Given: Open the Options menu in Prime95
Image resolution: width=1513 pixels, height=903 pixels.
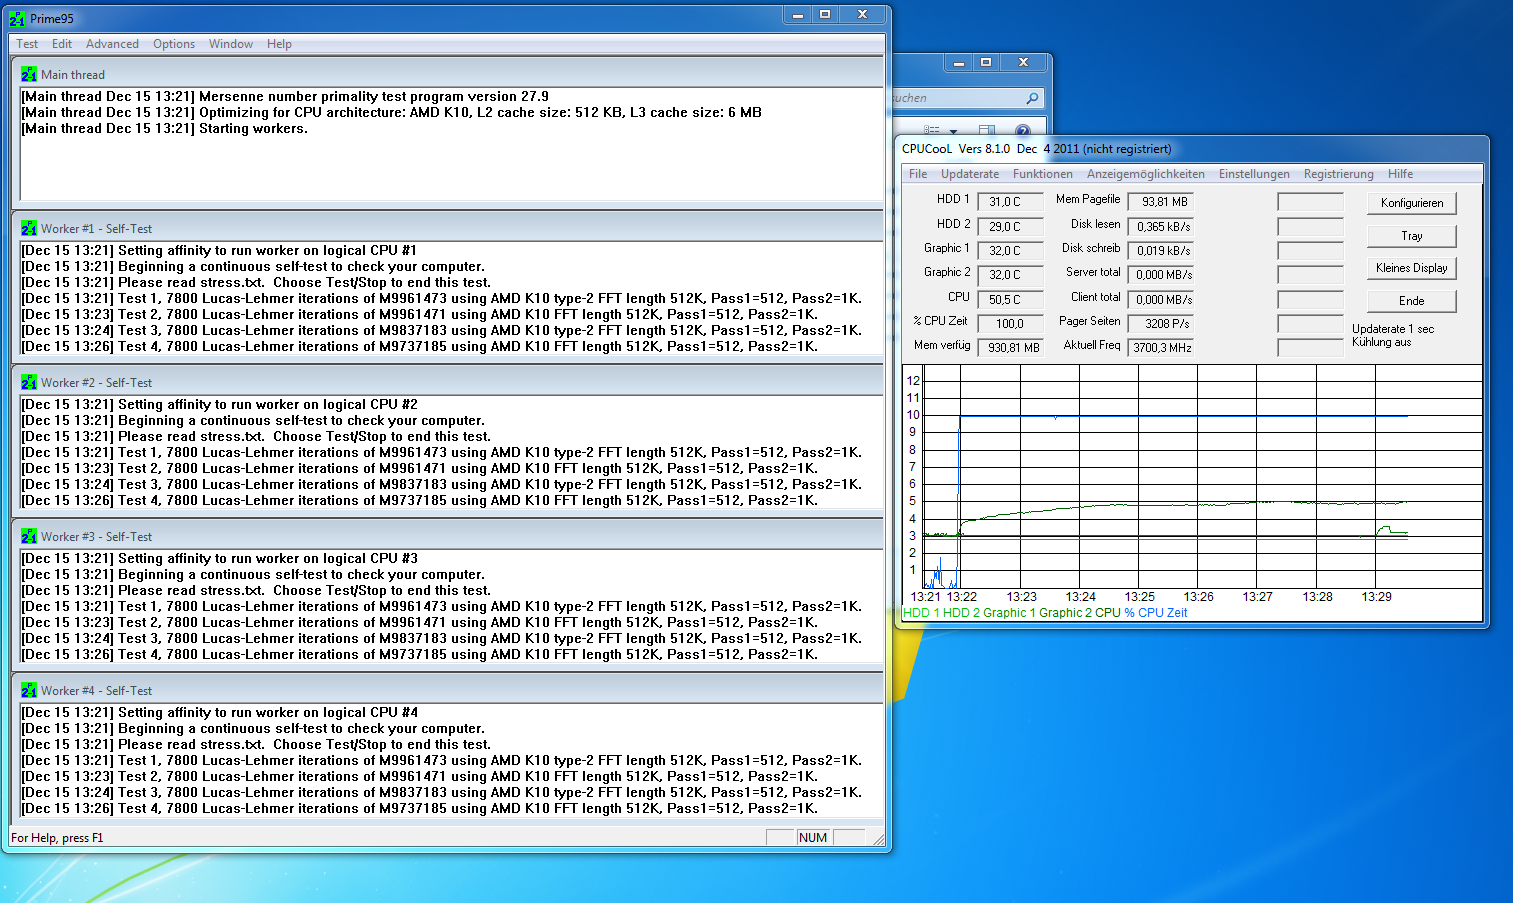Looking at the screenshot, I should coord(174,44).
